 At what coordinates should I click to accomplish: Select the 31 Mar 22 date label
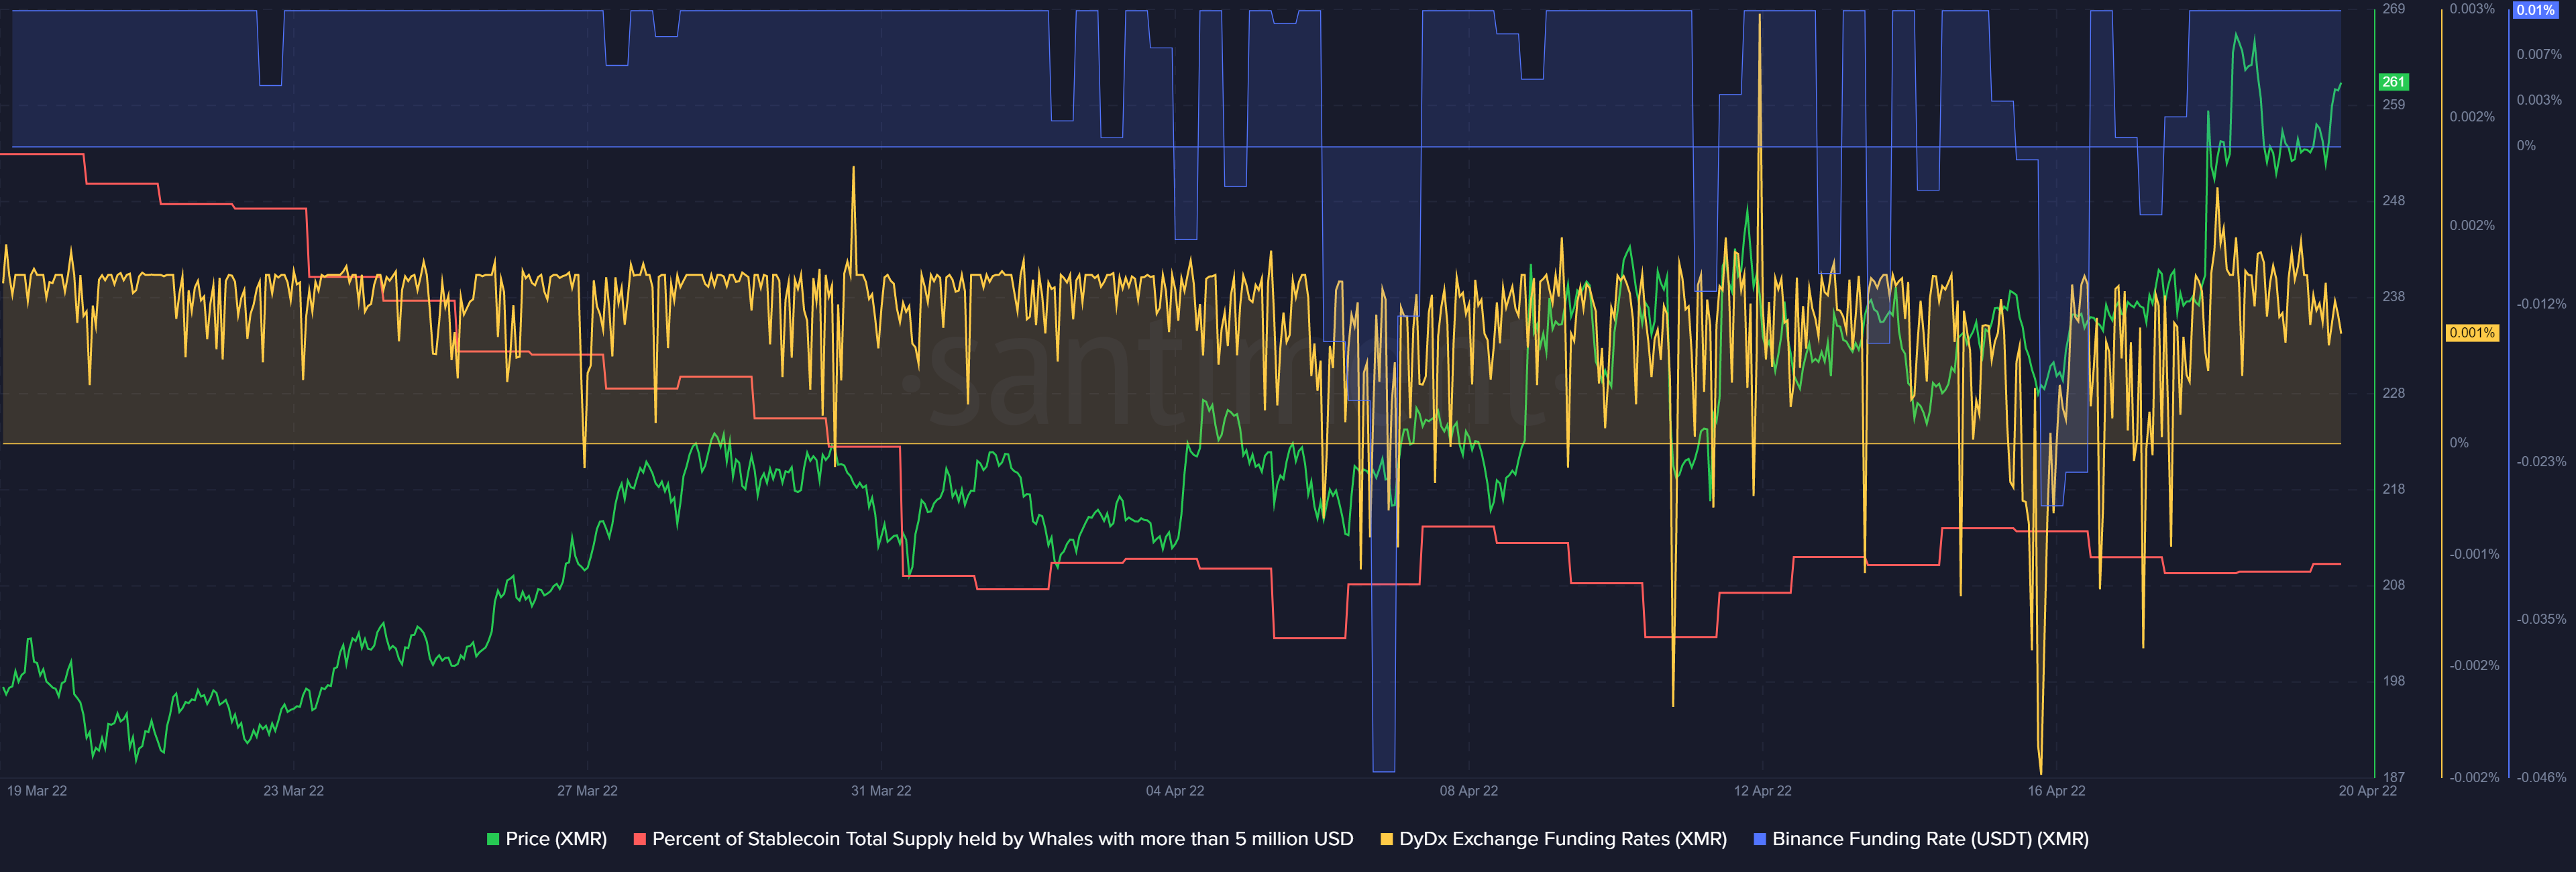pyautogui.click(x=881, y=791)
